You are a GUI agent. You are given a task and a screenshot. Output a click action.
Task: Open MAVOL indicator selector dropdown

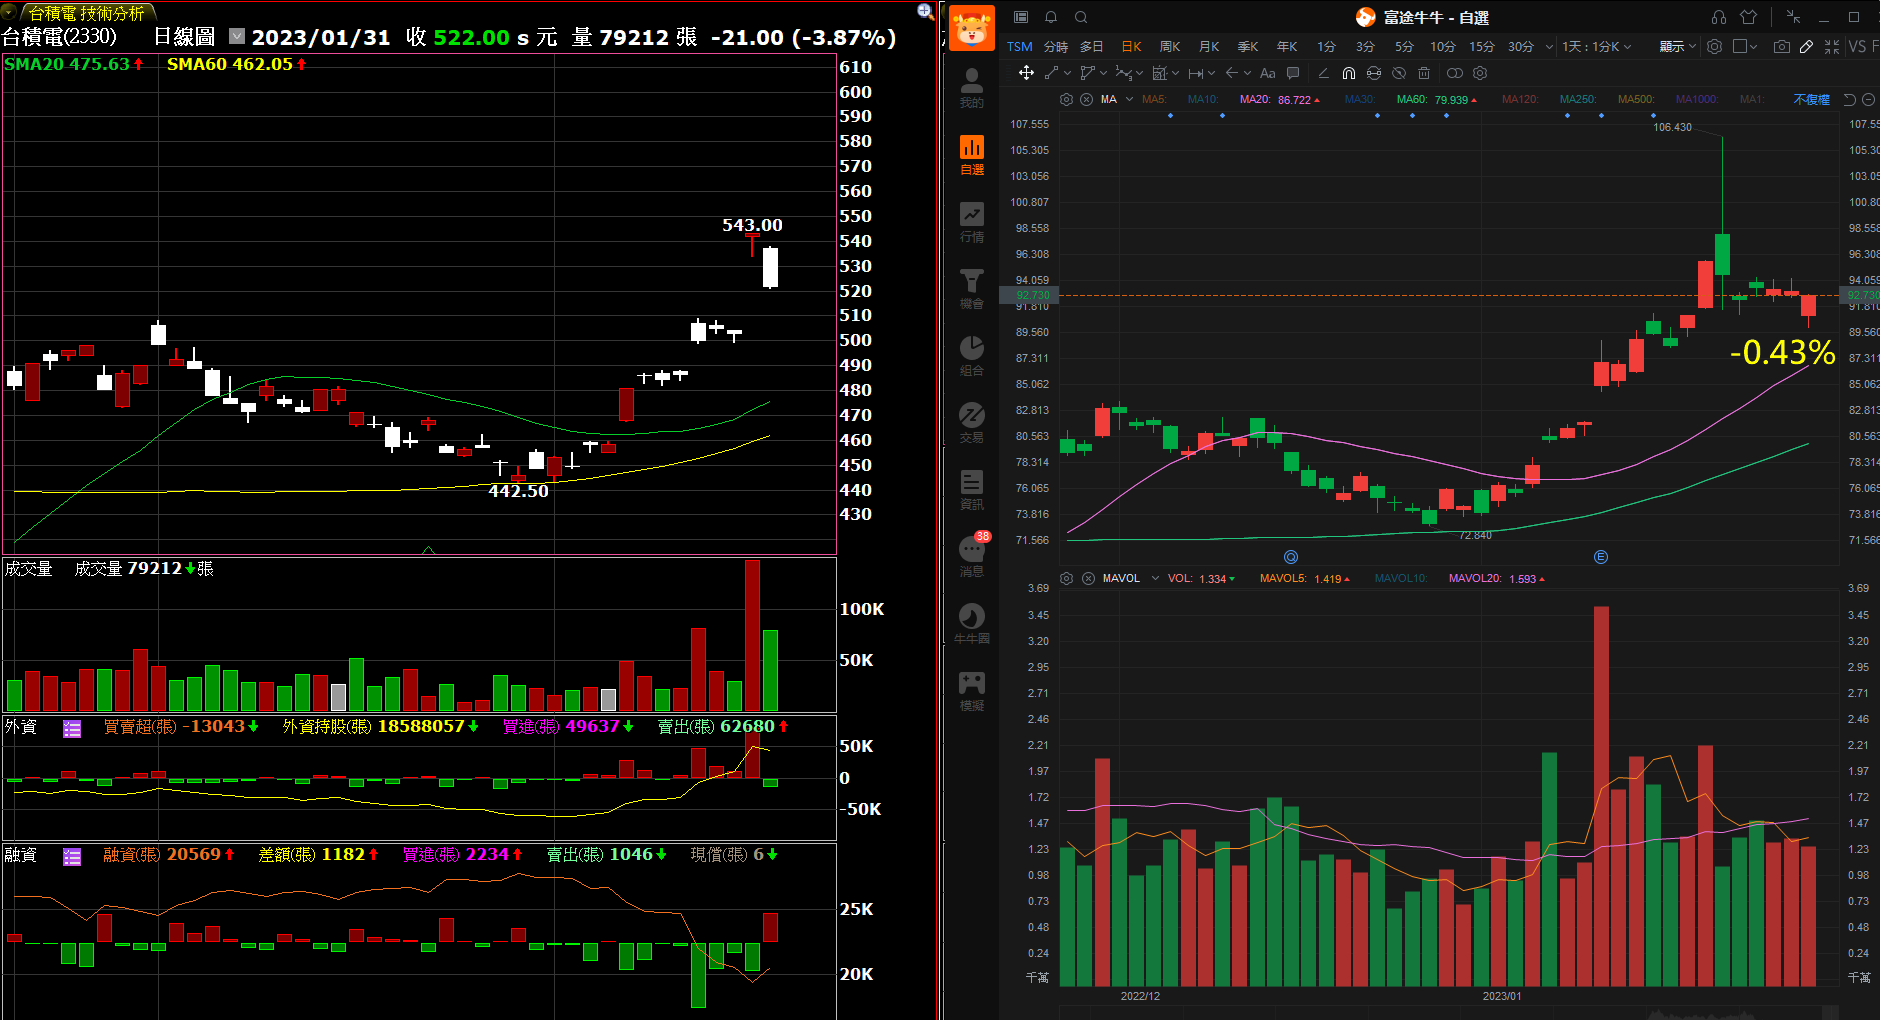(x=1155, y=579)
